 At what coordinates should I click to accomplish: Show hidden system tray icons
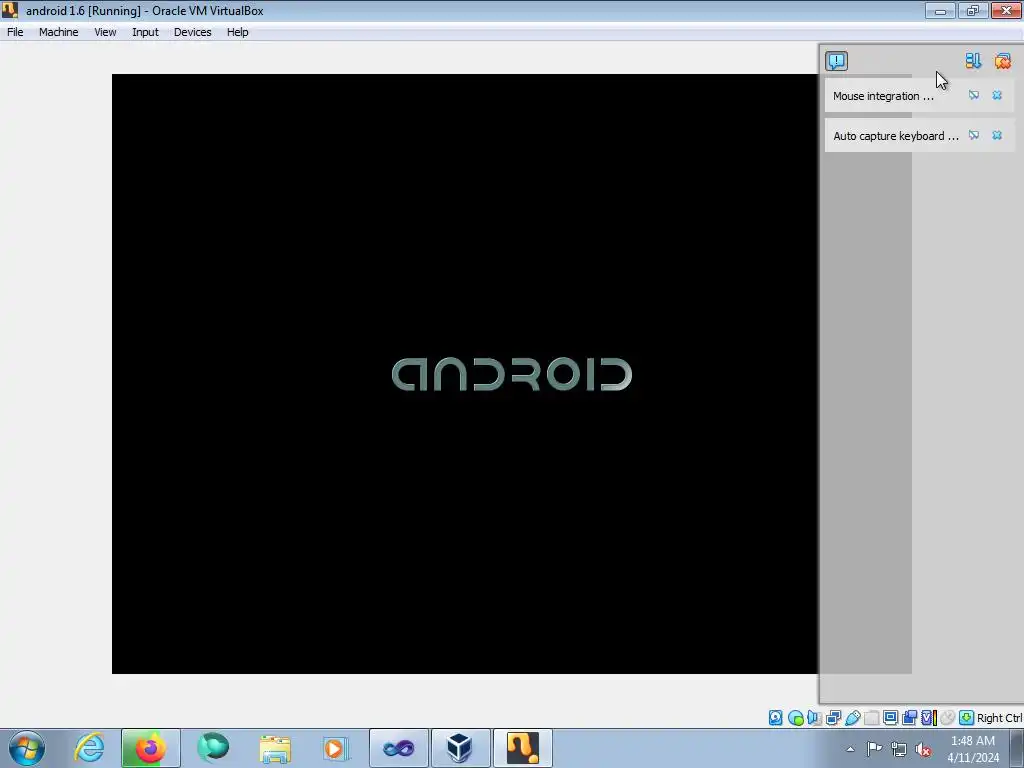click(x=850, y=749)
